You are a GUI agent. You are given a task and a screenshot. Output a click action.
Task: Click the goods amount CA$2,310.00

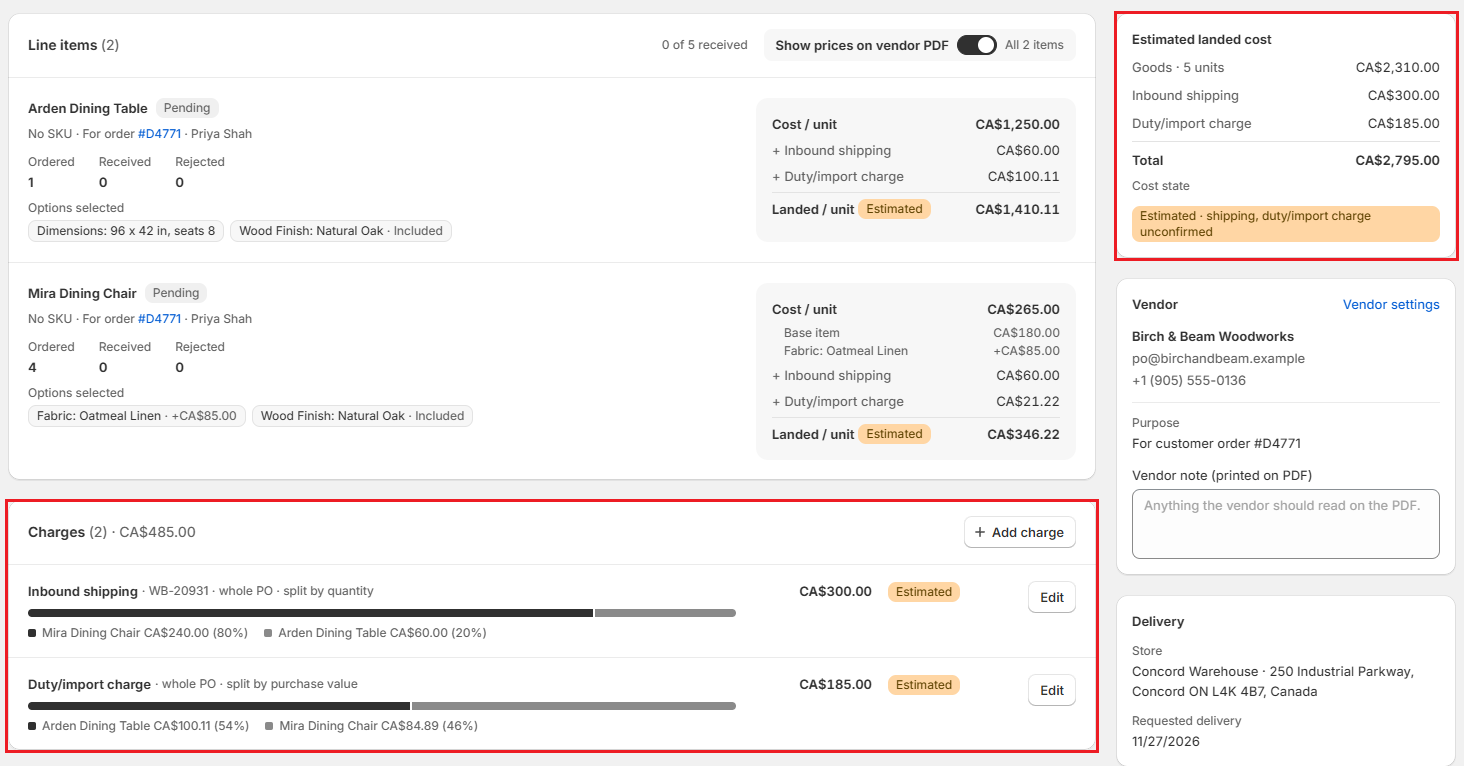coord(1398,68)
